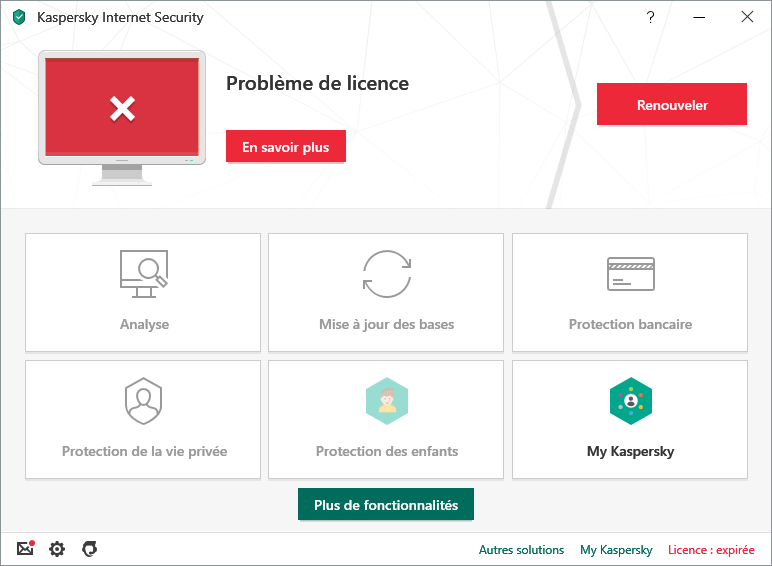
Task: Click the Problème de licence heading
Action: coord(317,83)
